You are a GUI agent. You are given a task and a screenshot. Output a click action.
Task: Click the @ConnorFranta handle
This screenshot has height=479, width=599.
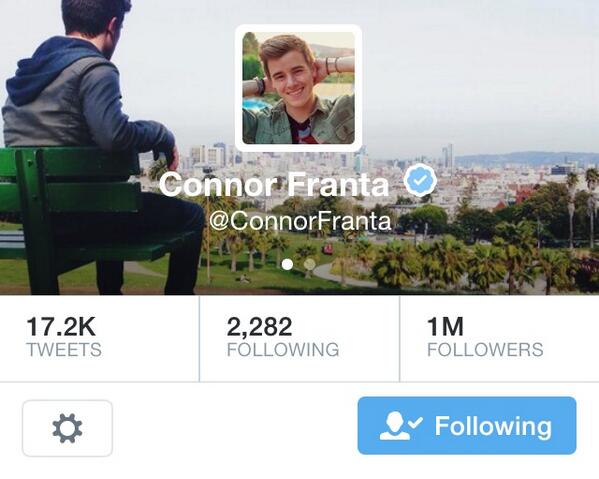[x=301, y=221]
